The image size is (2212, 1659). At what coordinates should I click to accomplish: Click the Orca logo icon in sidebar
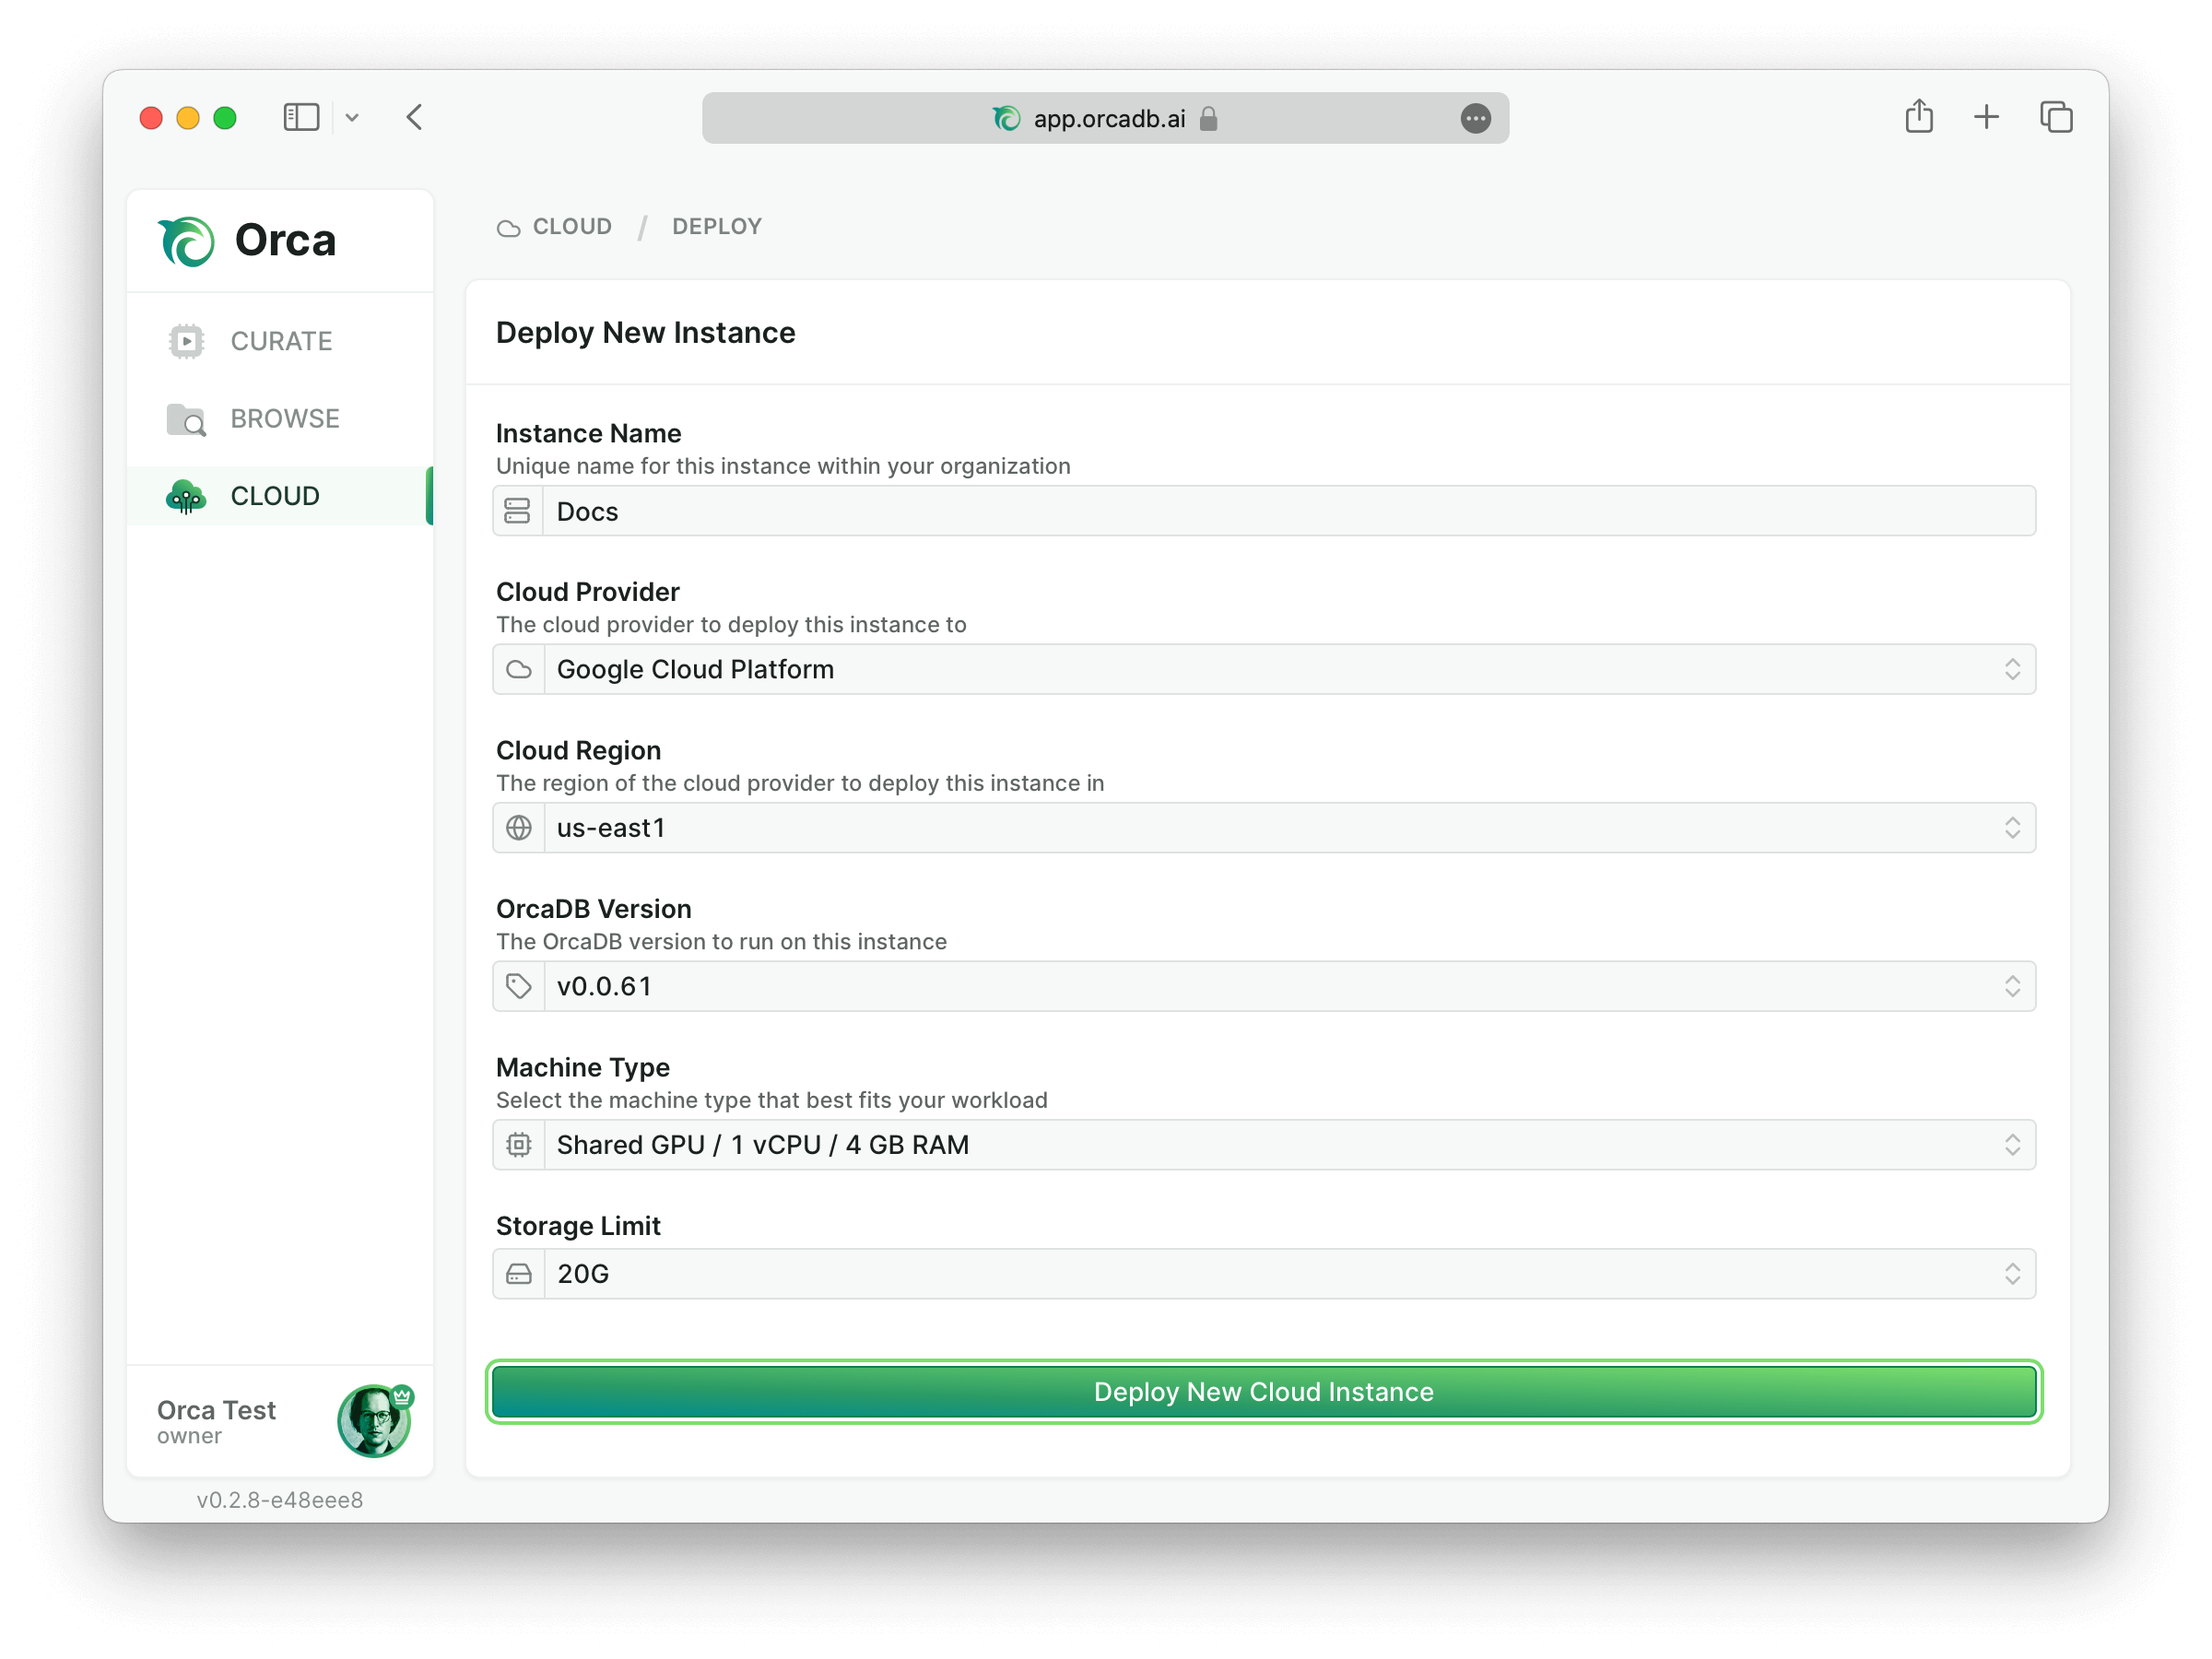coord(186,241)
